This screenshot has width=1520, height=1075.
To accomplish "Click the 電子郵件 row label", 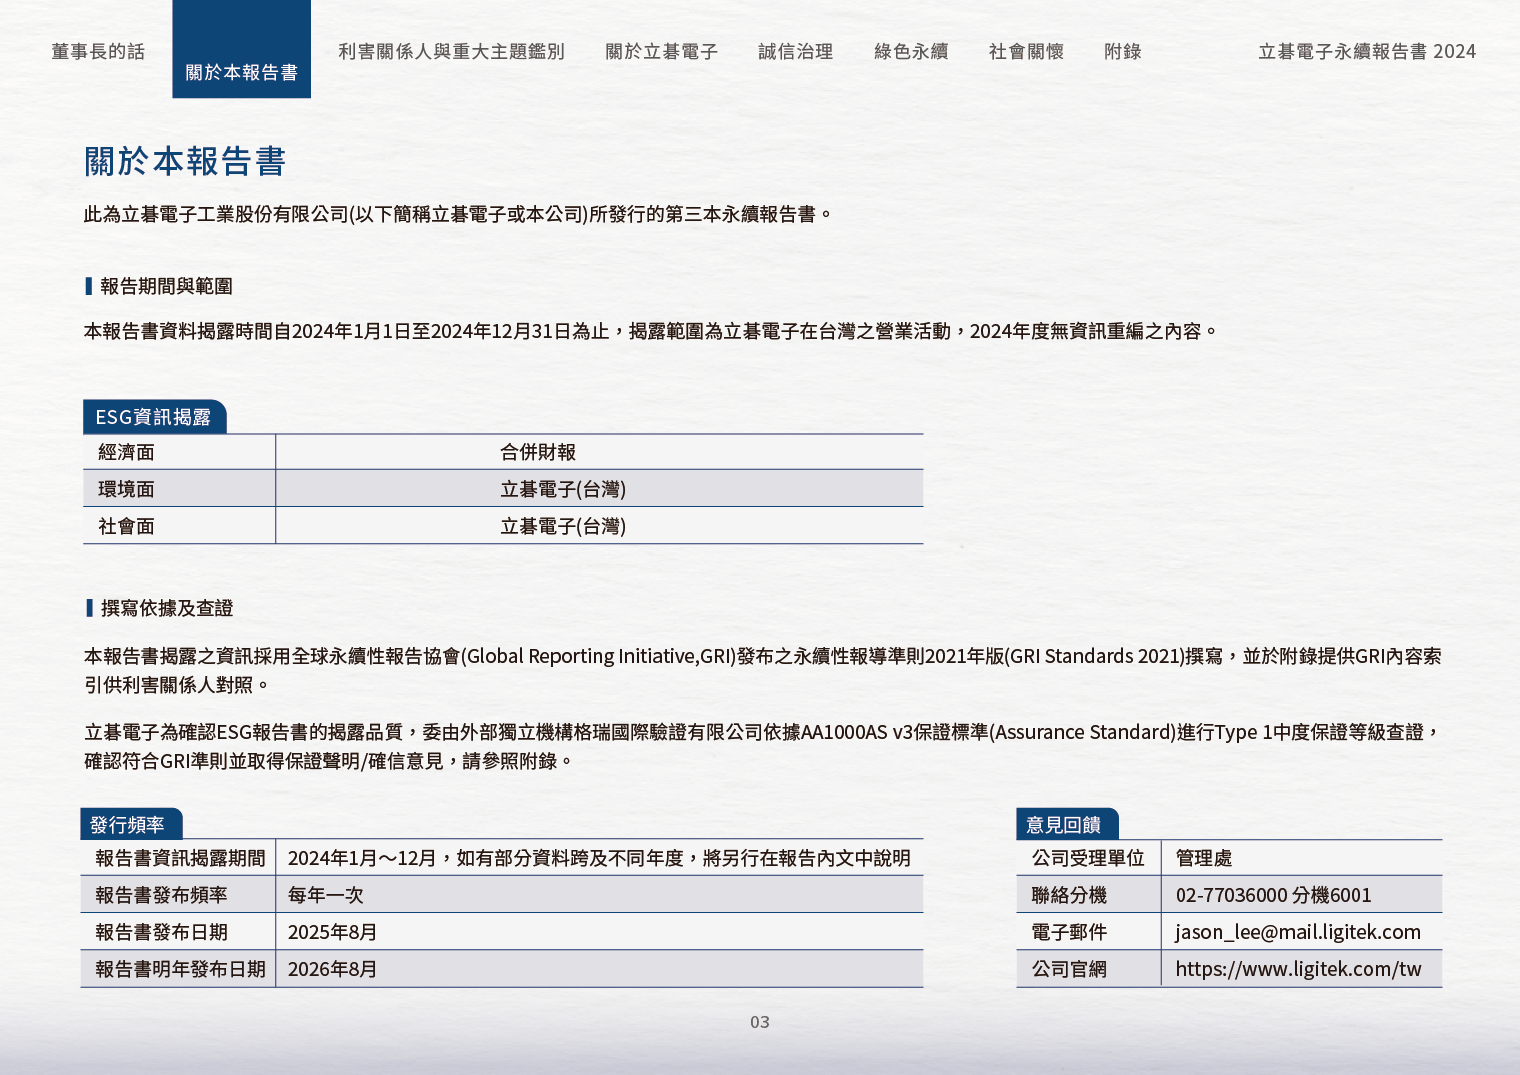I will pos(1069,932).
